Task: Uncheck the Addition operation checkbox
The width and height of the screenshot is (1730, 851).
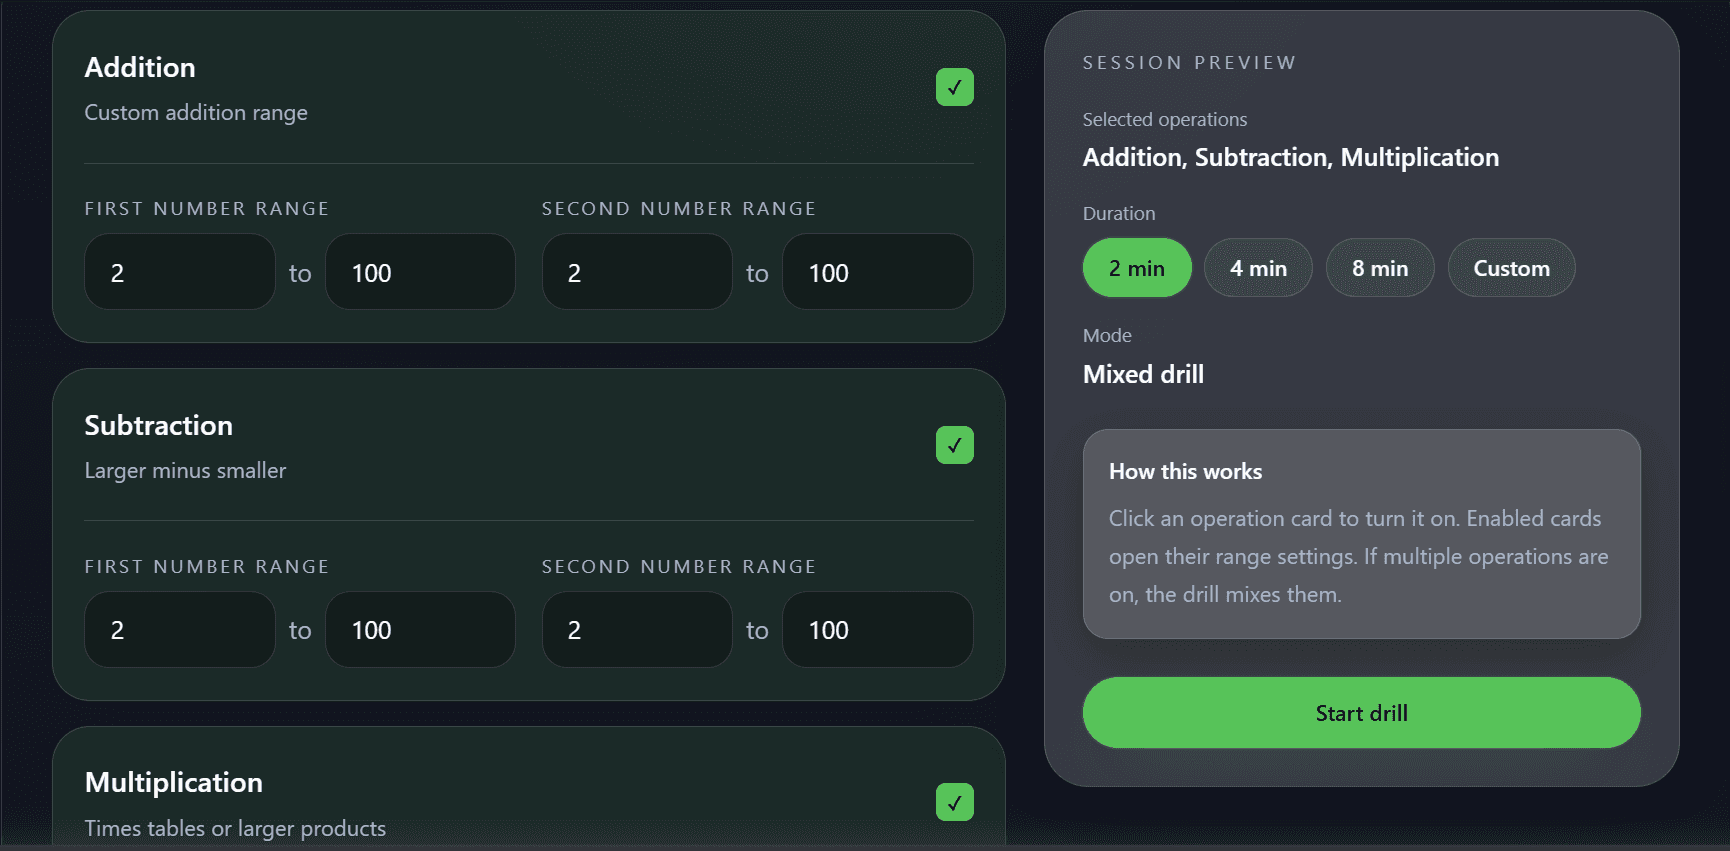Action: click(x=954, y=87)
